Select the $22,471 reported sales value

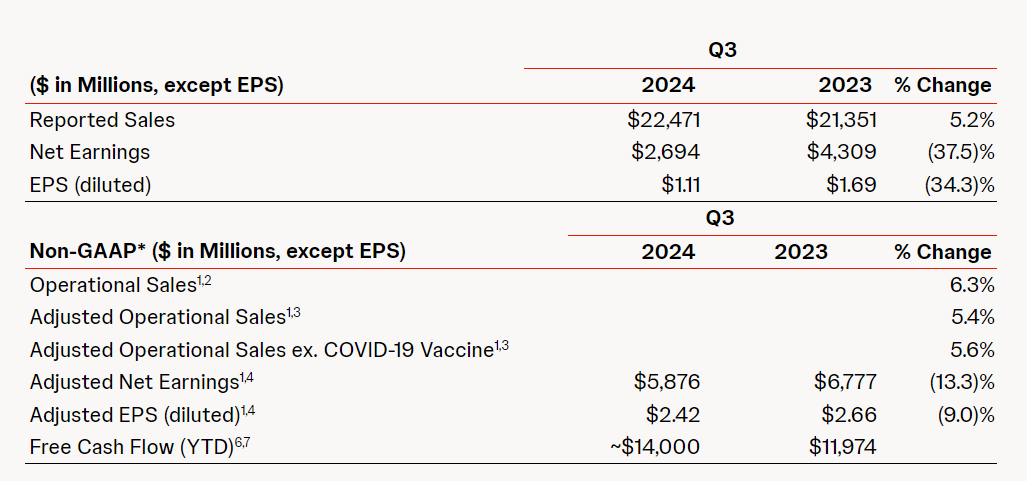coord(663,120)
